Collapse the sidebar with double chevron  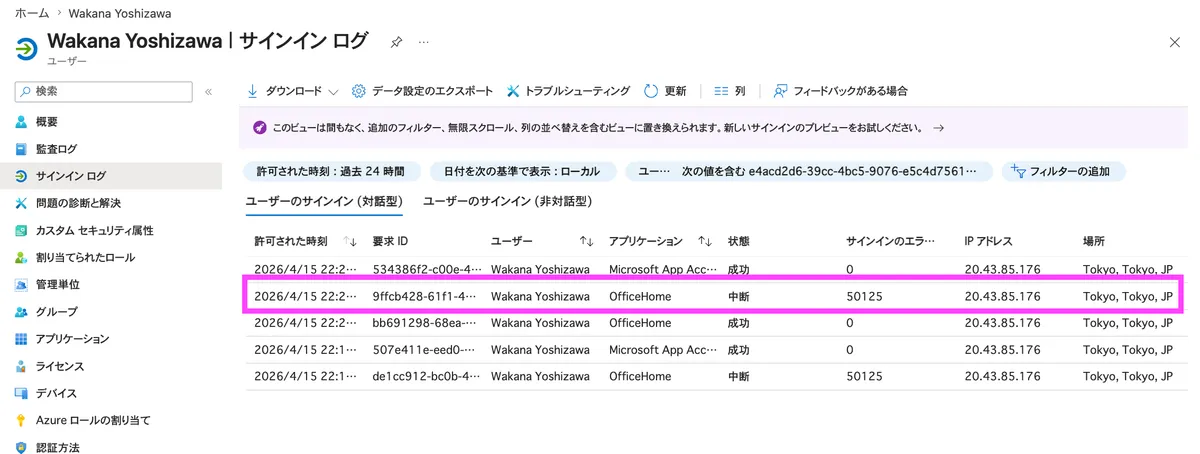pyautogui.click(x=208, y=92)
